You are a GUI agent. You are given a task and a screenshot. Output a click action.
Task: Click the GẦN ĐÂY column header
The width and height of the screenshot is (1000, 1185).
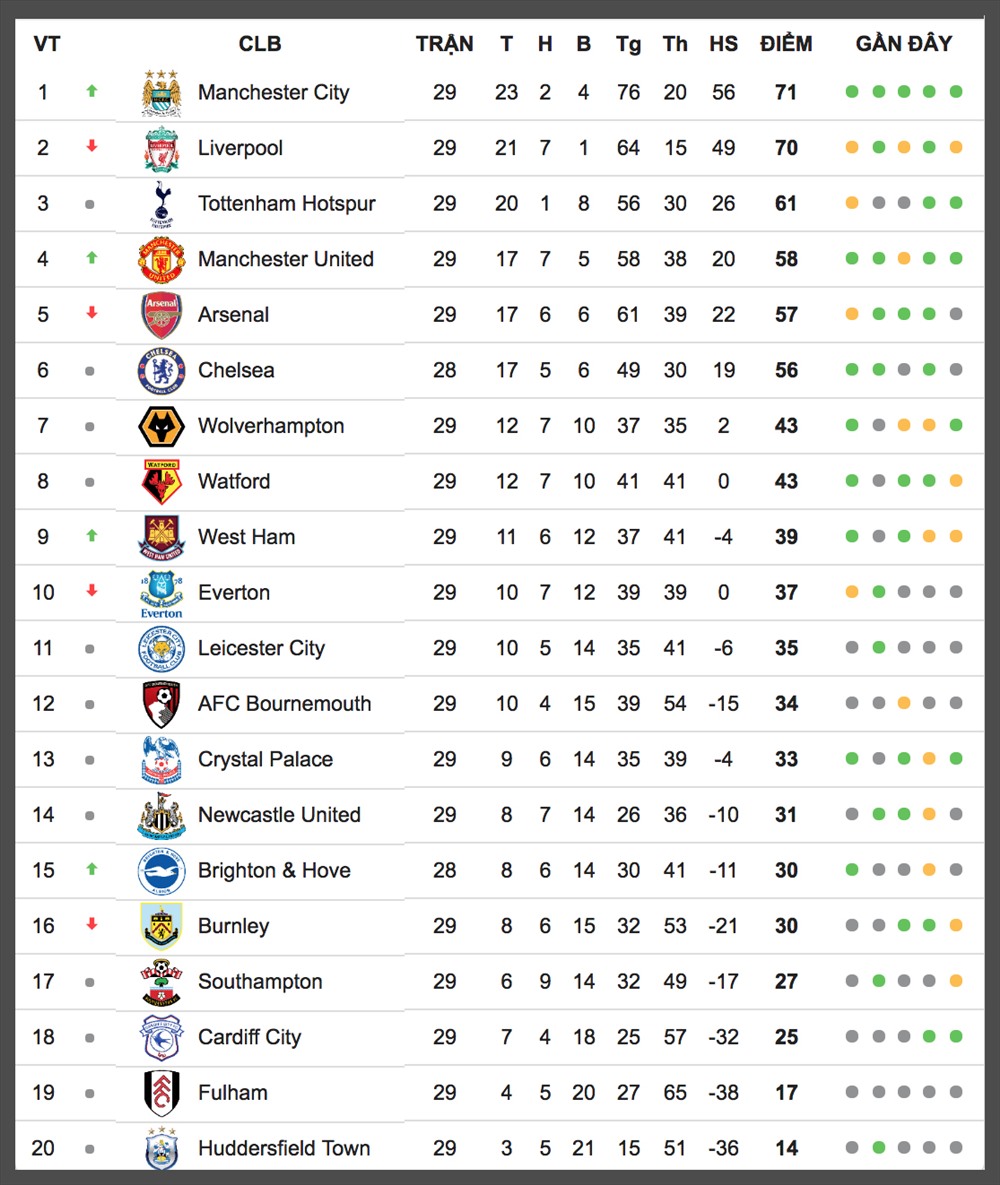[x=904, y=44]
